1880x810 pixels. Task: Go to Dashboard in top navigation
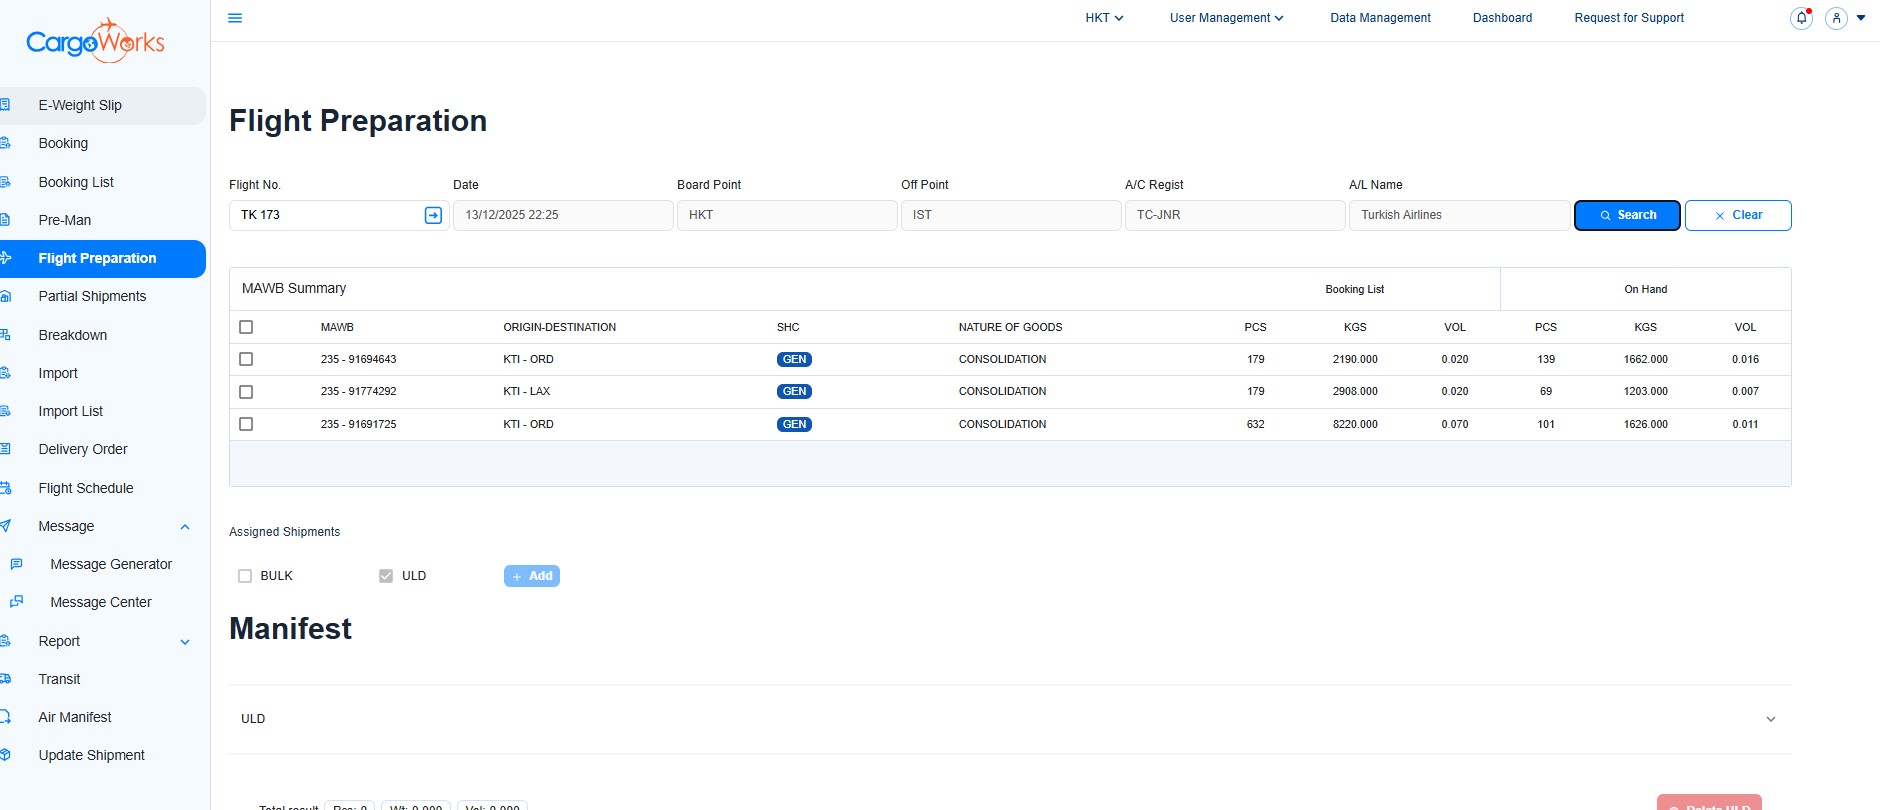pos(1502,18)
